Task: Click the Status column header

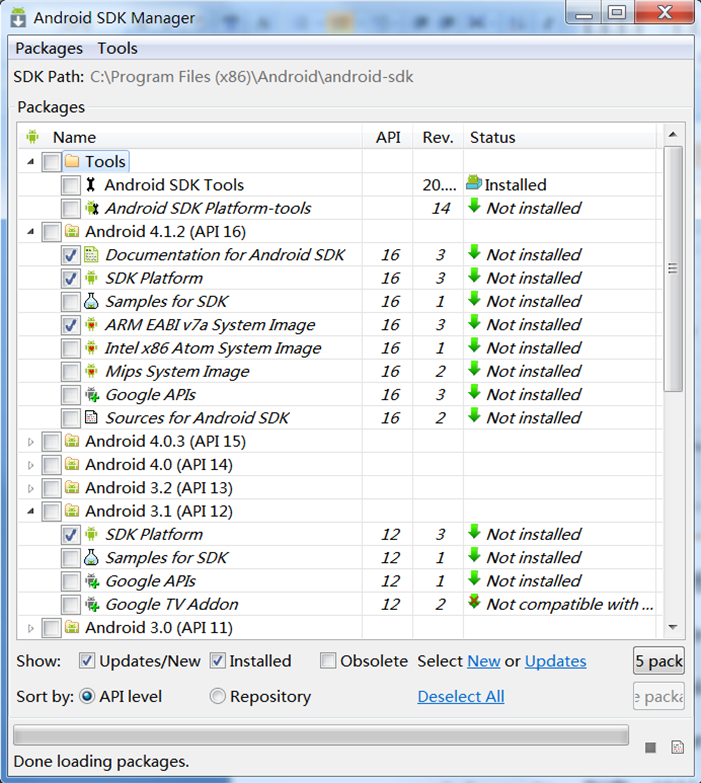Action: (x=560, y=136)
